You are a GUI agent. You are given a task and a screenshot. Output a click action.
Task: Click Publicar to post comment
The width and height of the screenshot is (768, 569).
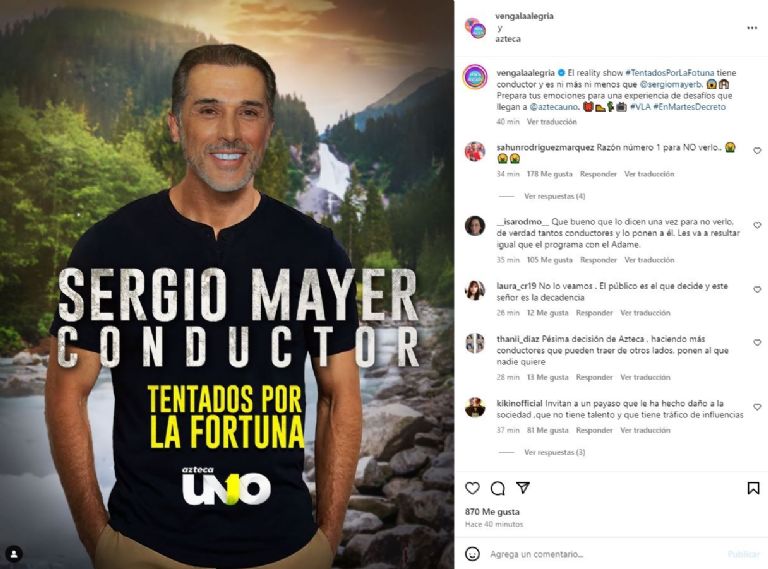pyautogui.click(x=744, y=554)
